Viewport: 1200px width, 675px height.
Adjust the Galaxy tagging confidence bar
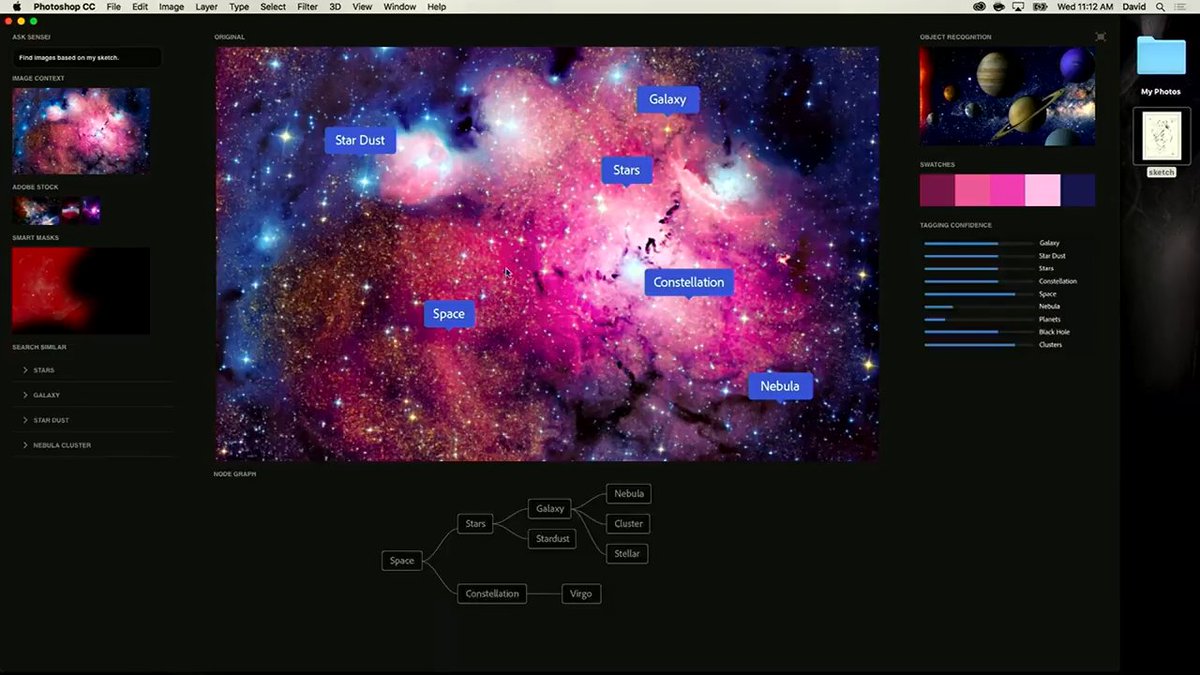979,243
